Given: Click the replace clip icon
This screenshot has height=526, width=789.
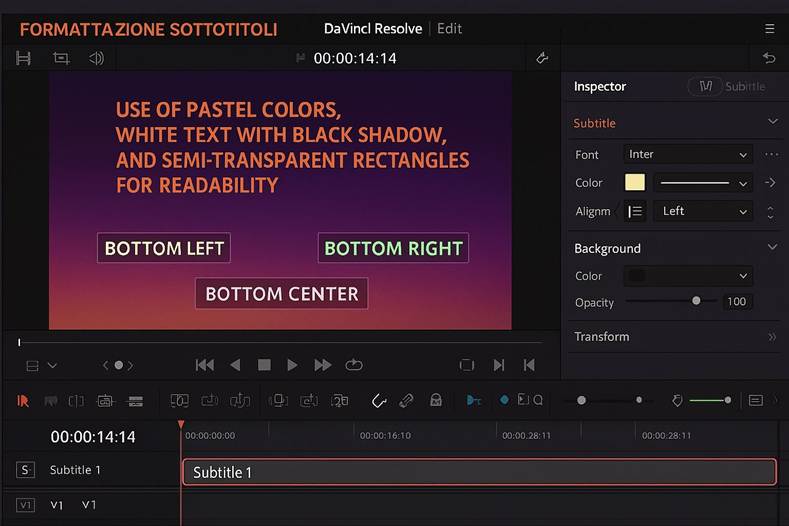Looking at the screenshot, I should coord(240,401).
